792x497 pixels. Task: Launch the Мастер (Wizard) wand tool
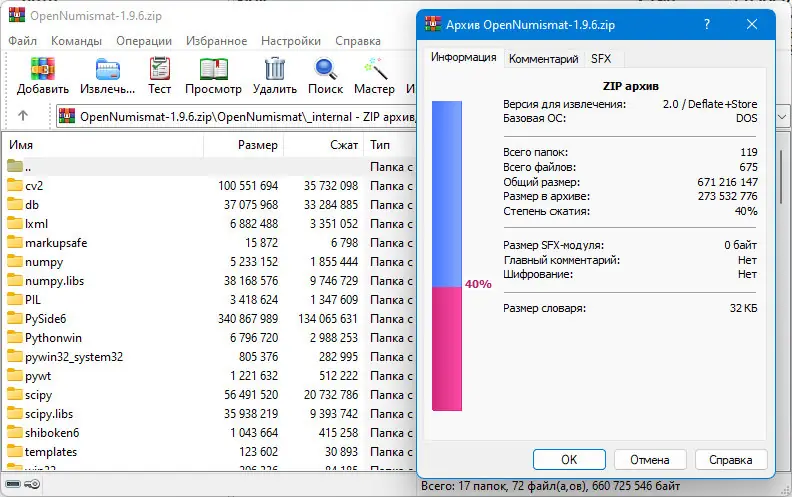(x=375, y=69)
